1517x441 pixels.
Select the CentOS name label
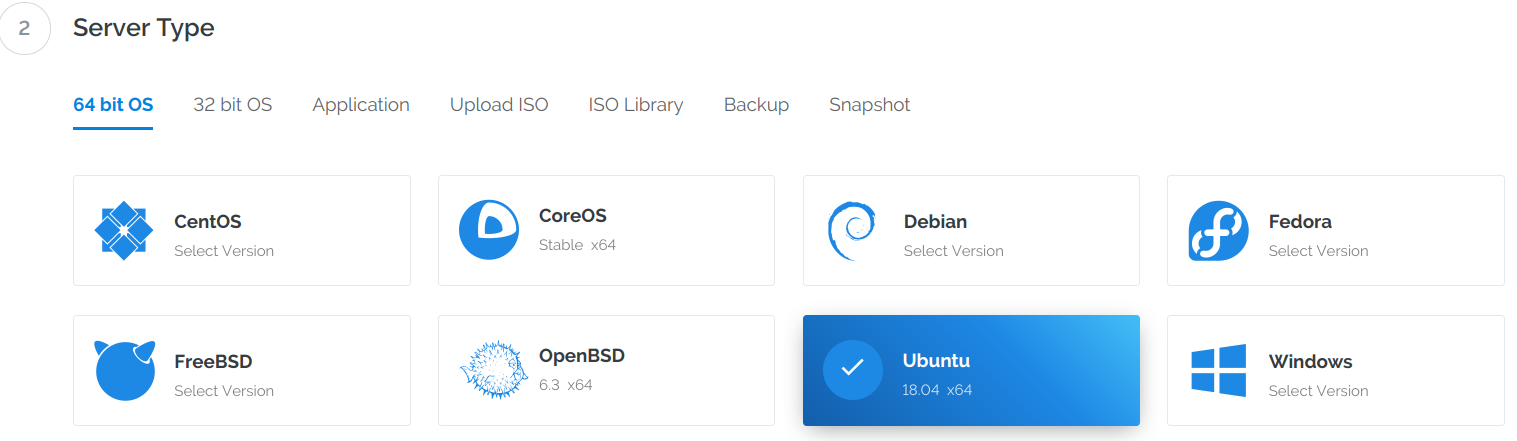(208, 222)
